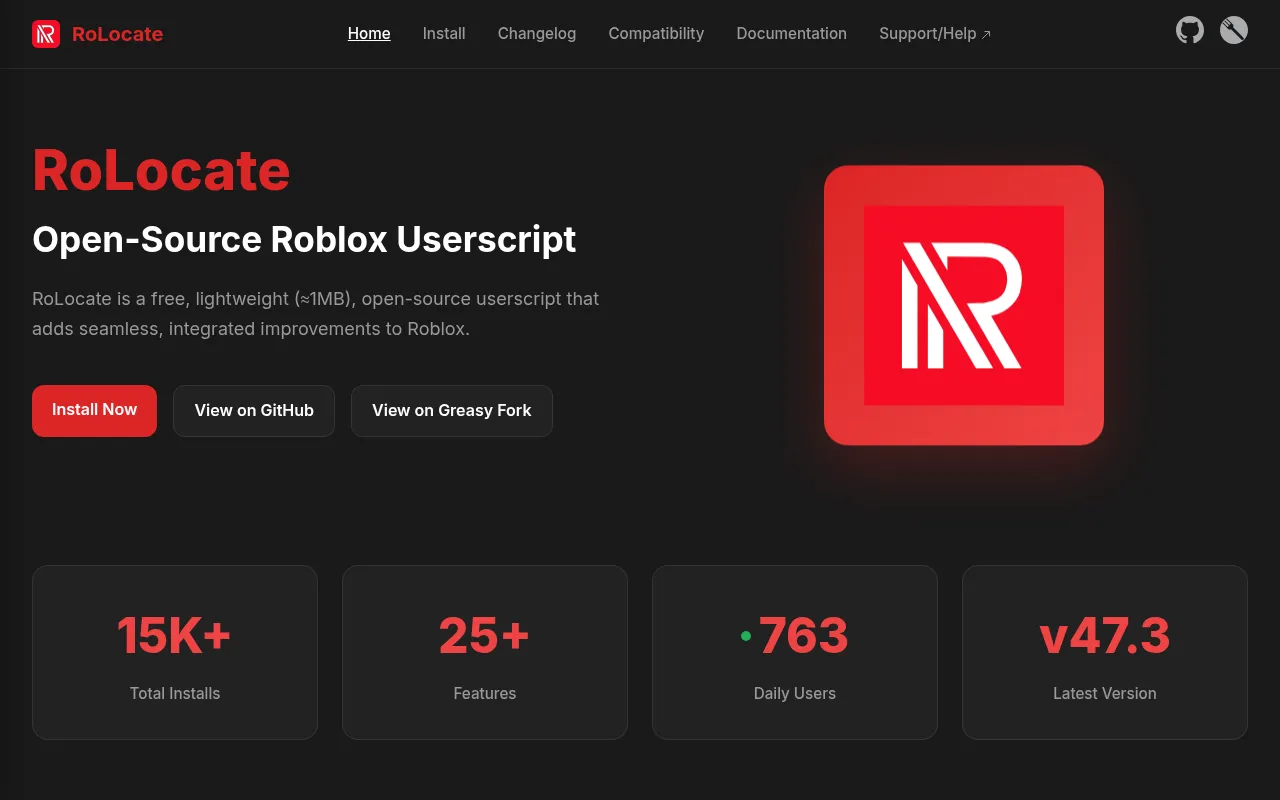The width and height of the screenshot is (1280, 800).
Task: Open the GitHub icon link in the header
Action: point(1190,31)
